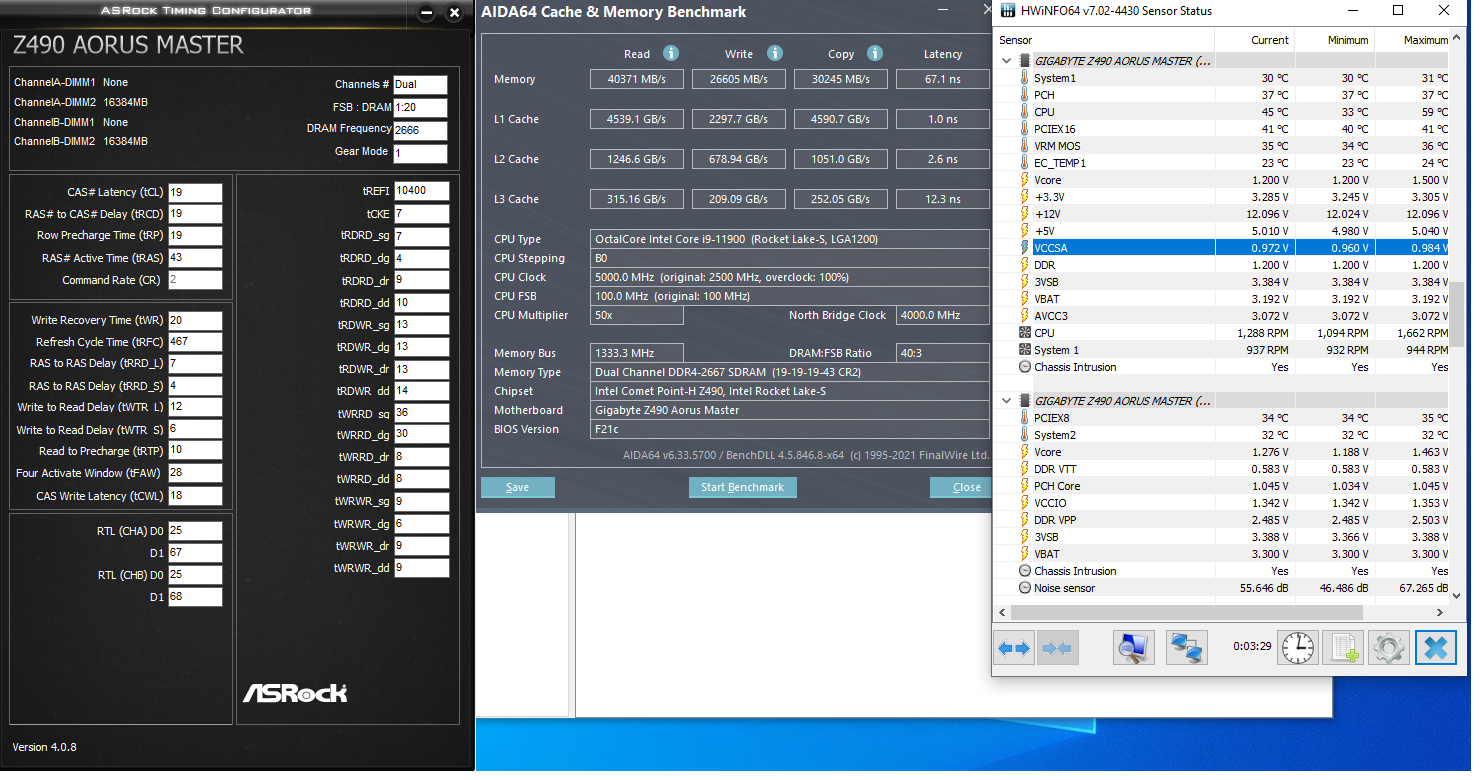The image size is (1480, 780).
Task: Click the lightning icon beside PCH Core
Action: [x=1024, y=486]
